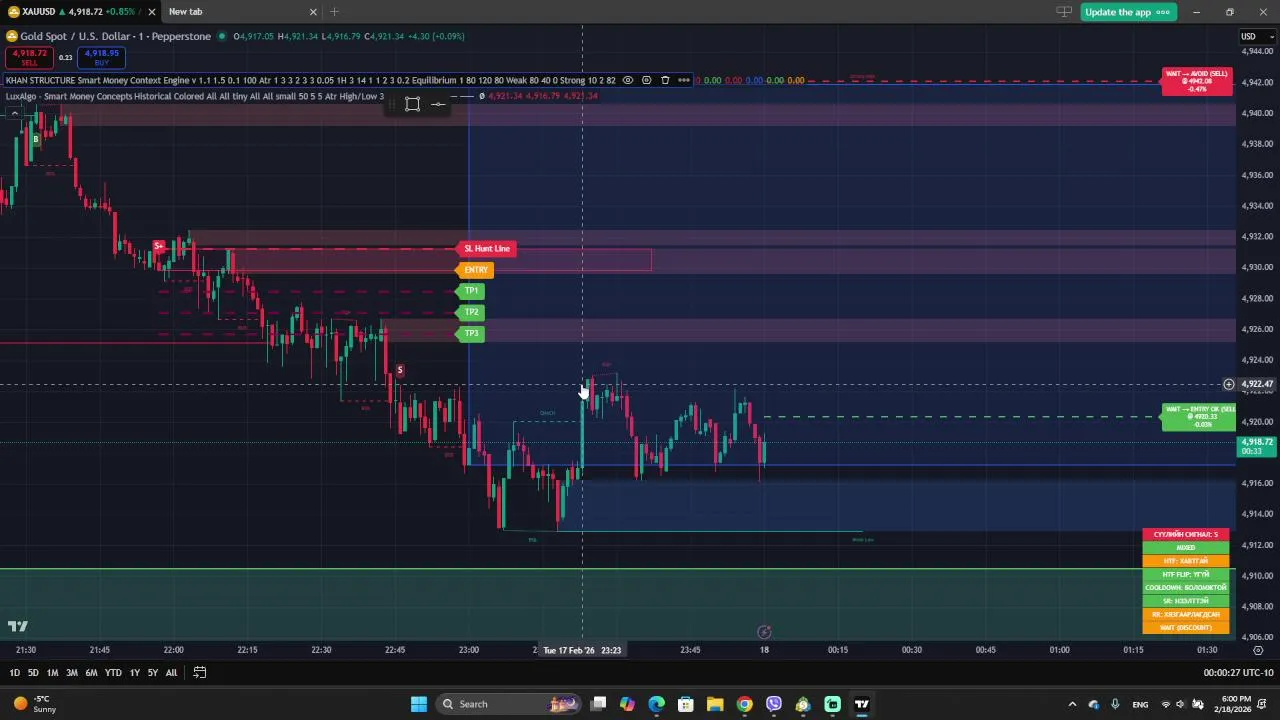1280x720 pixels.
Task: Click the lightning replay icon on time axis
Action: pyautogui.click(x=764, y=632)
